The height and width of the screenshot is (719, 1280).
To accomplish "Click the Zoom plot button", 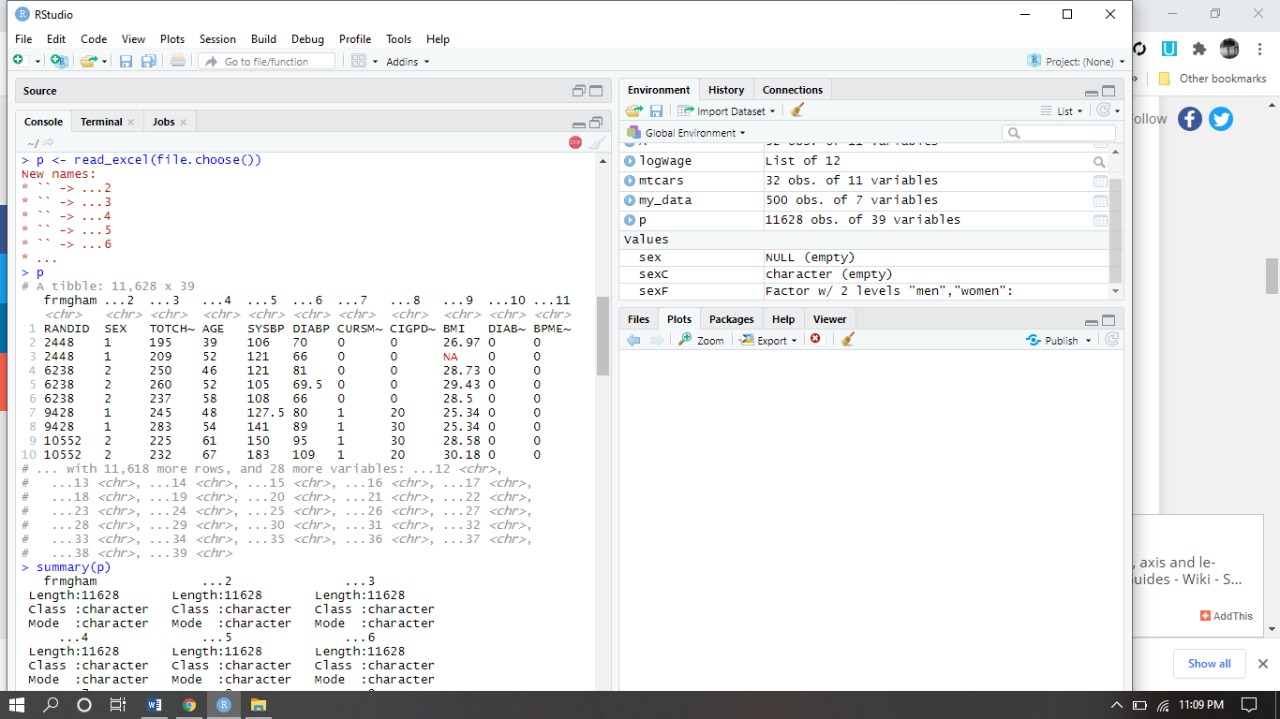I will 701,340.
